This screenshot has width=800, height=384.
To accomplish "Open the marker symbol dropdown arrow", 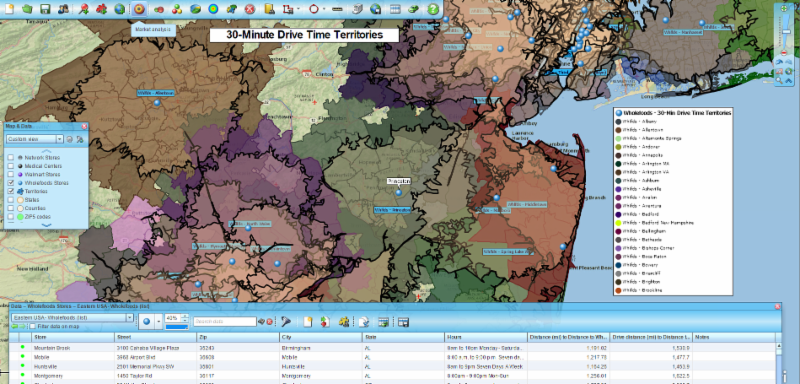I will 158,321.
